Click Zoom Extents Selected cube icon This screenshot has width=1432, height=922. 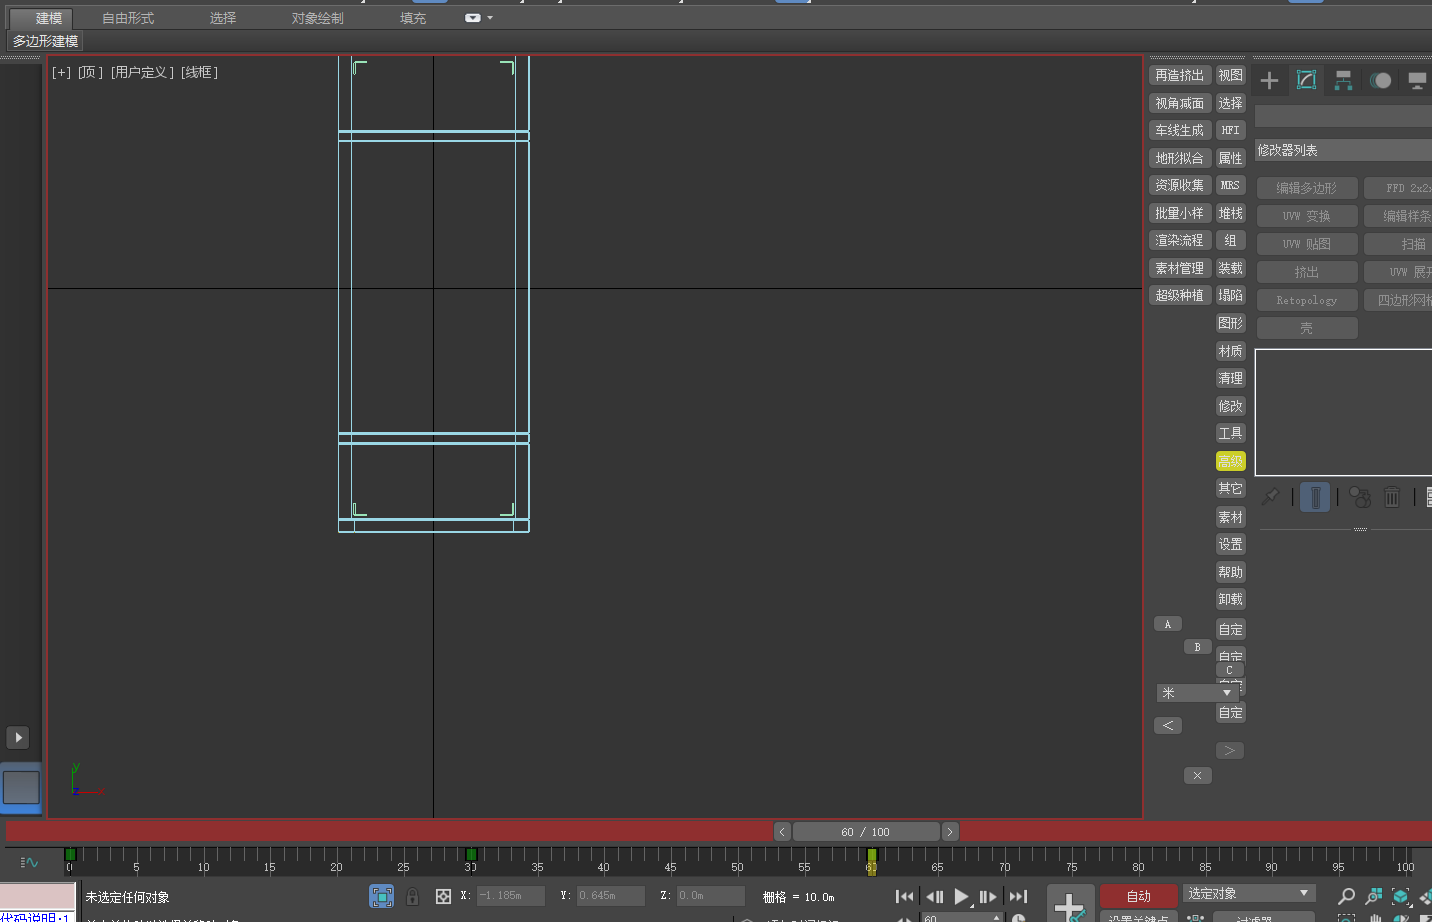tap(1401, 897)
